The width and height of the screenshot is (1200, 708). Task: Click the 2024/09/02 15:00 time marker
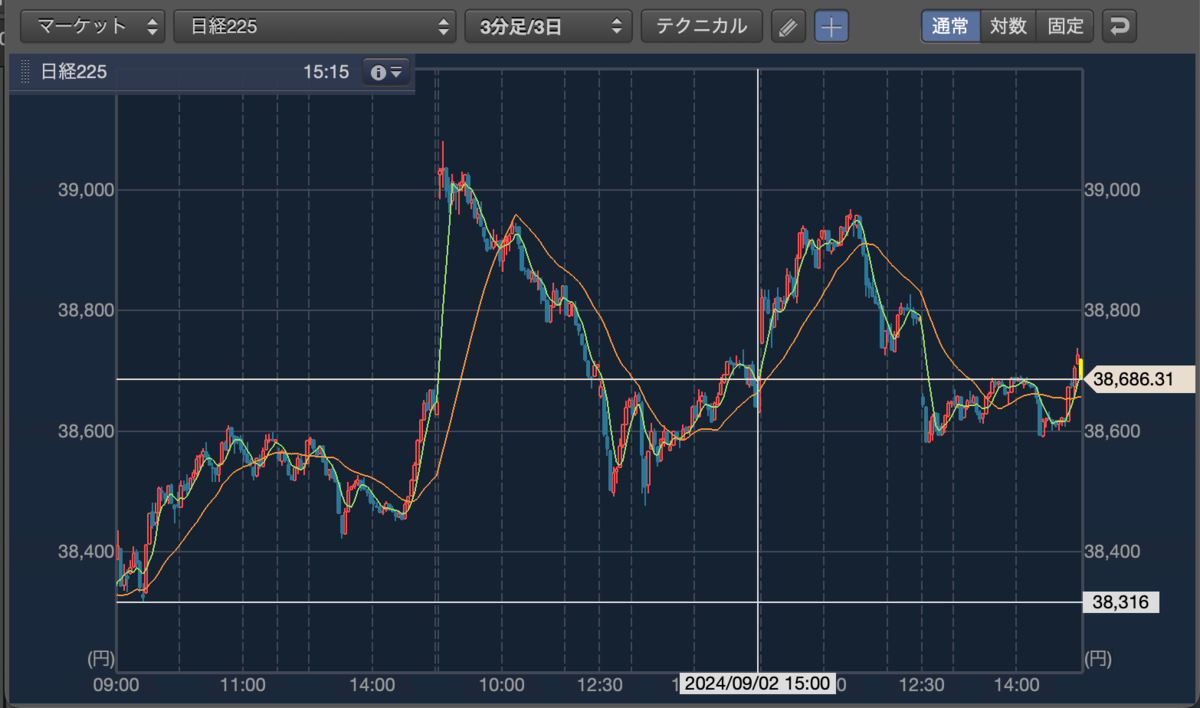(x=757, y=684)
